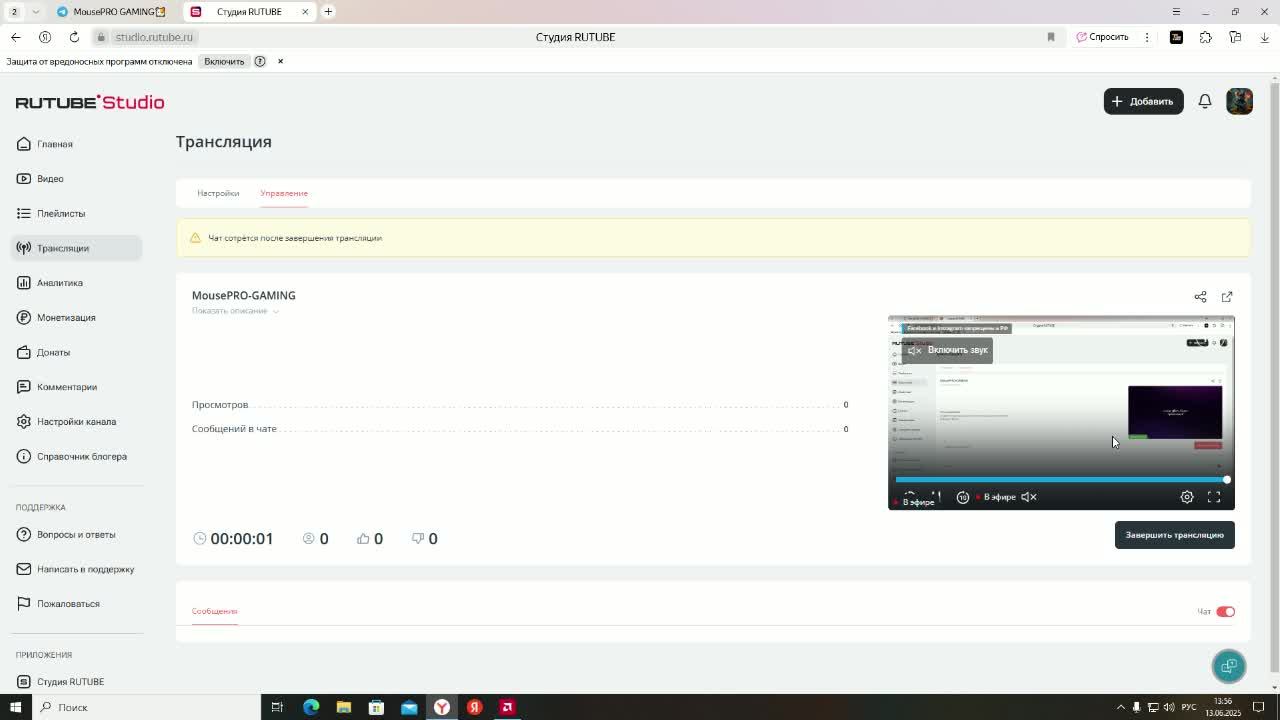The width and height of the screenshot is (1280, 720).
Task: Open Вопросы и ответы support page
Action: tap(76, 534)
